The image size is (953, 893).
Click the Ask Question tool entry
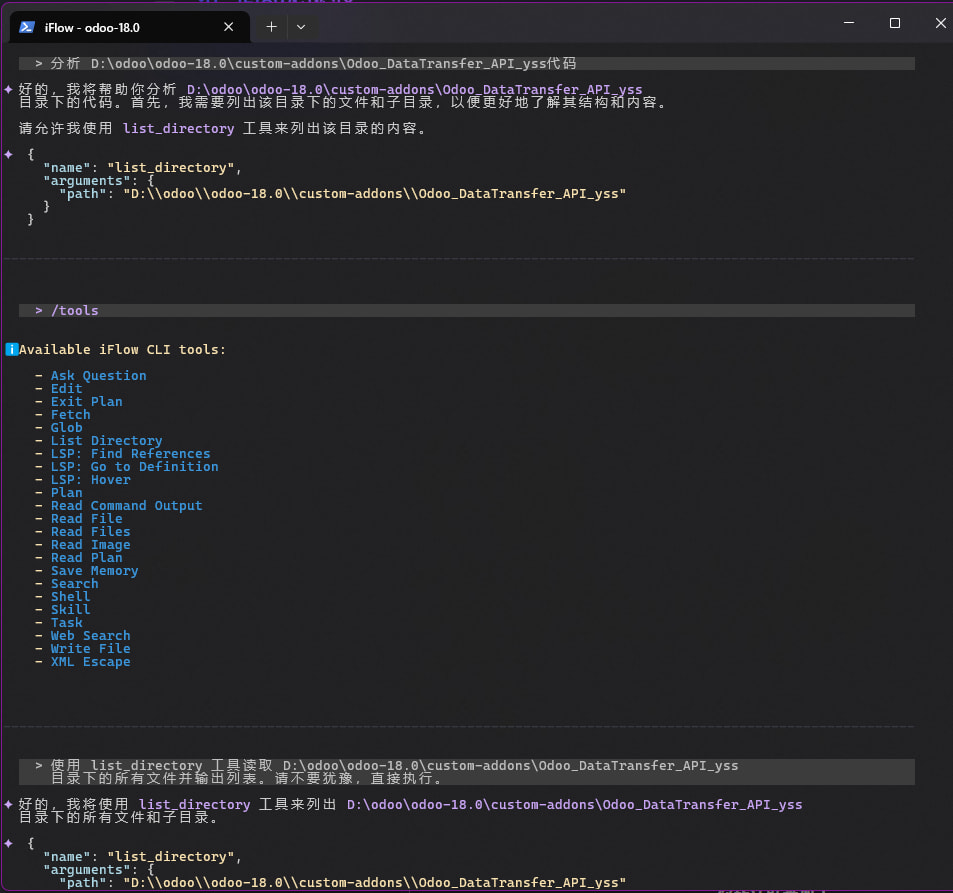(x=98, y=376)
